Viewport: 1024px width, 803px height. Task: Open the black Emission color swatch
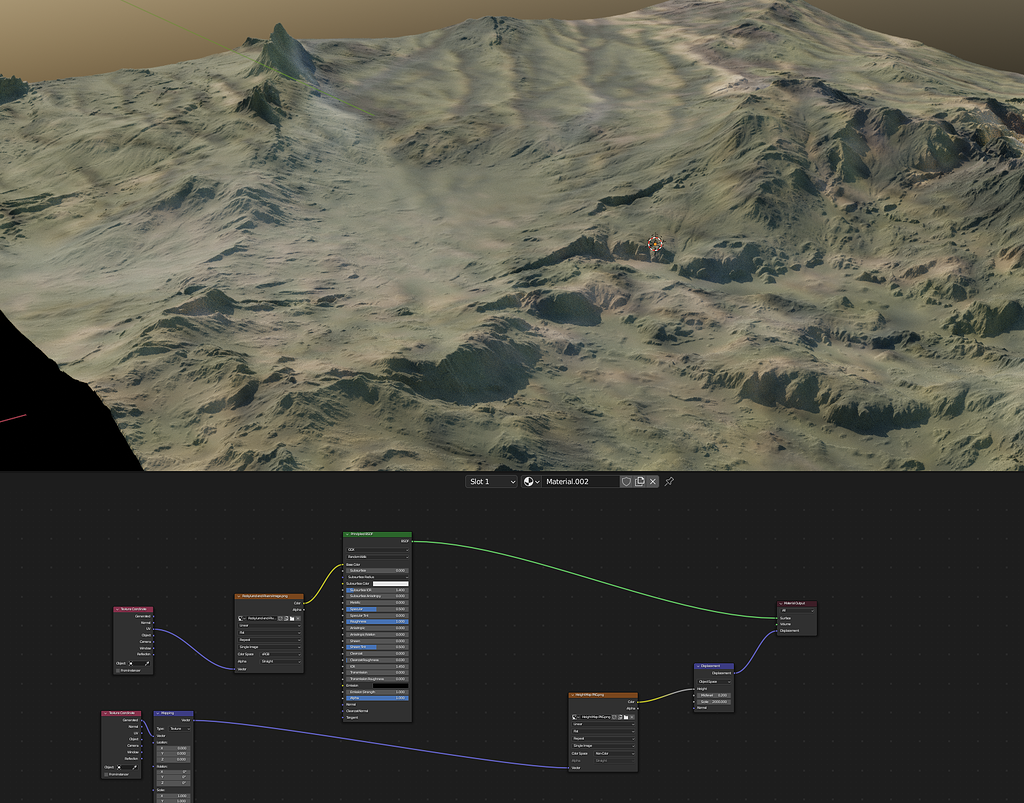pos(391,685)
